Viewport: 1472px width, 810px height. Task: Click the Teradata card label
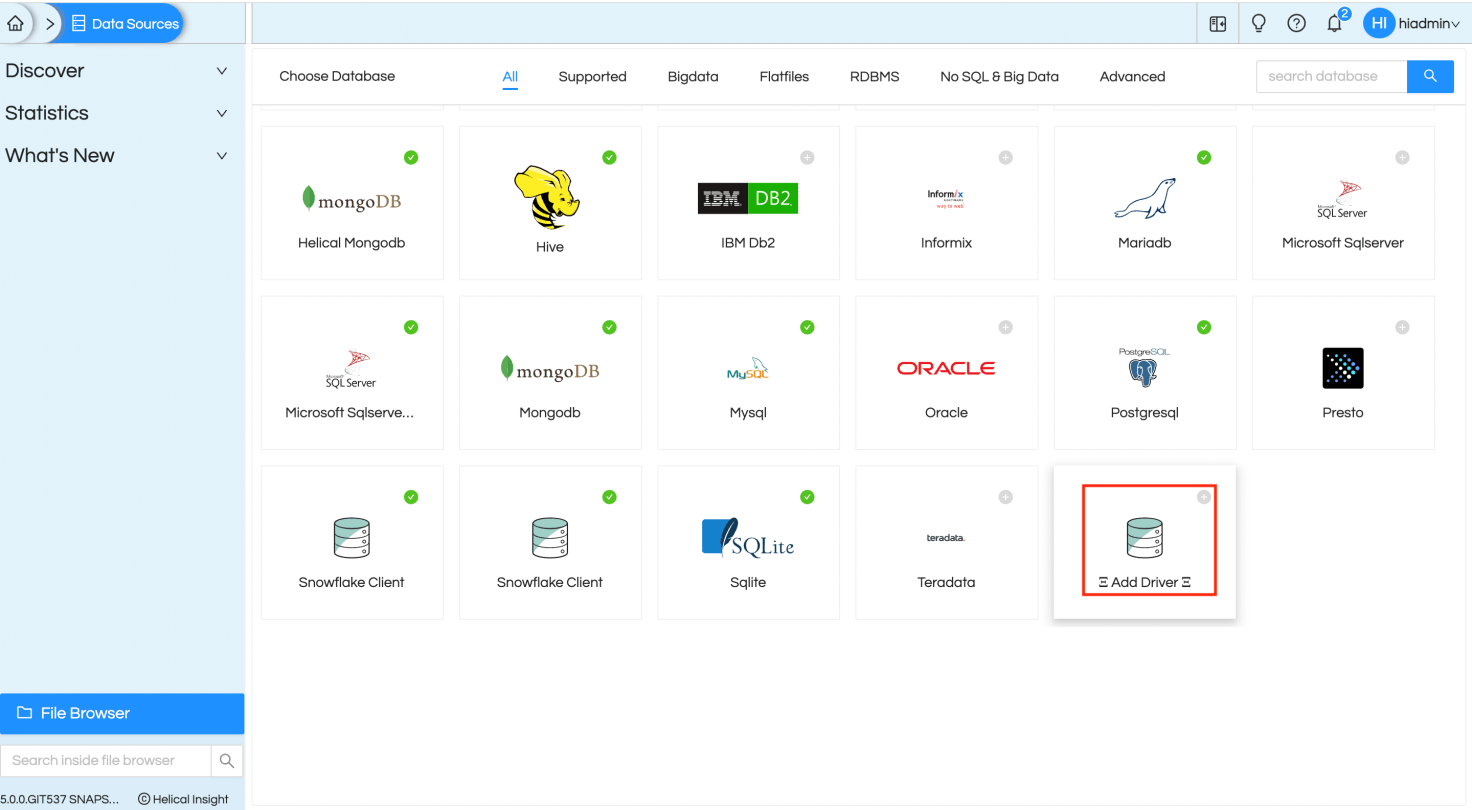(946, 582)
